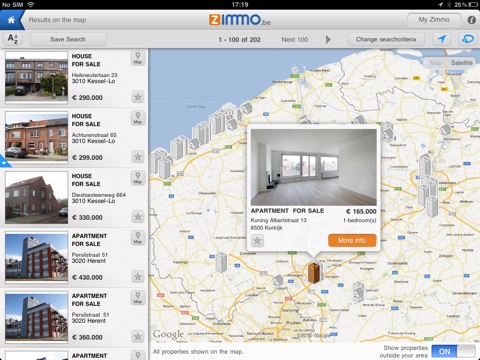Open the My Zimmo button
480x360 pixels.
coord(434,20)
